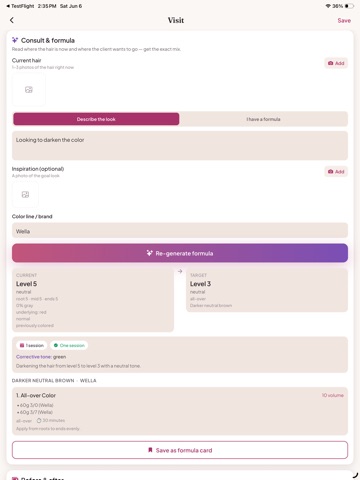Tap the TestFlight back indicator
Image resolution: width=360 pixels, height=480 pixels.
pyautogui.click(x=21, y=6)
